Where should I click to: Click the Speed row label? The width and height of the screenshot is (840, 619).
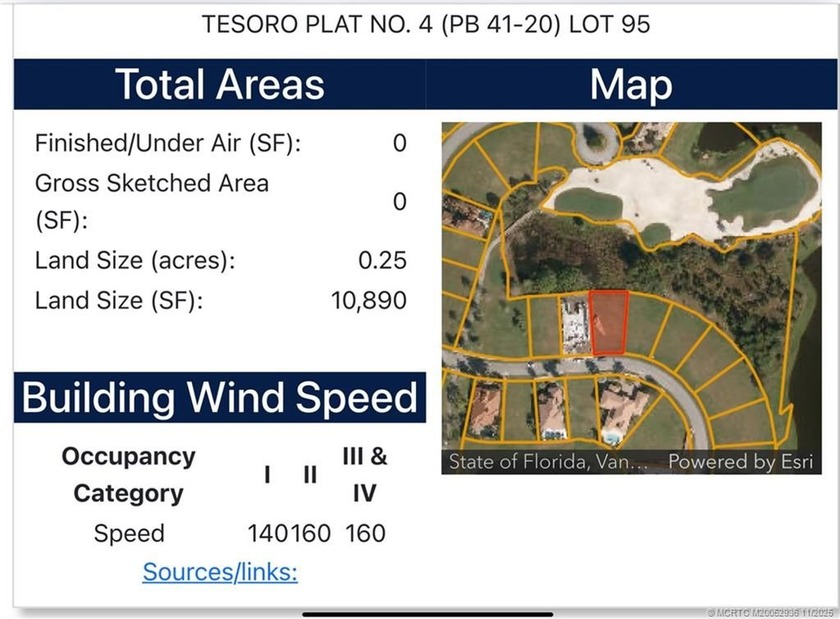[x=129, y=533]
